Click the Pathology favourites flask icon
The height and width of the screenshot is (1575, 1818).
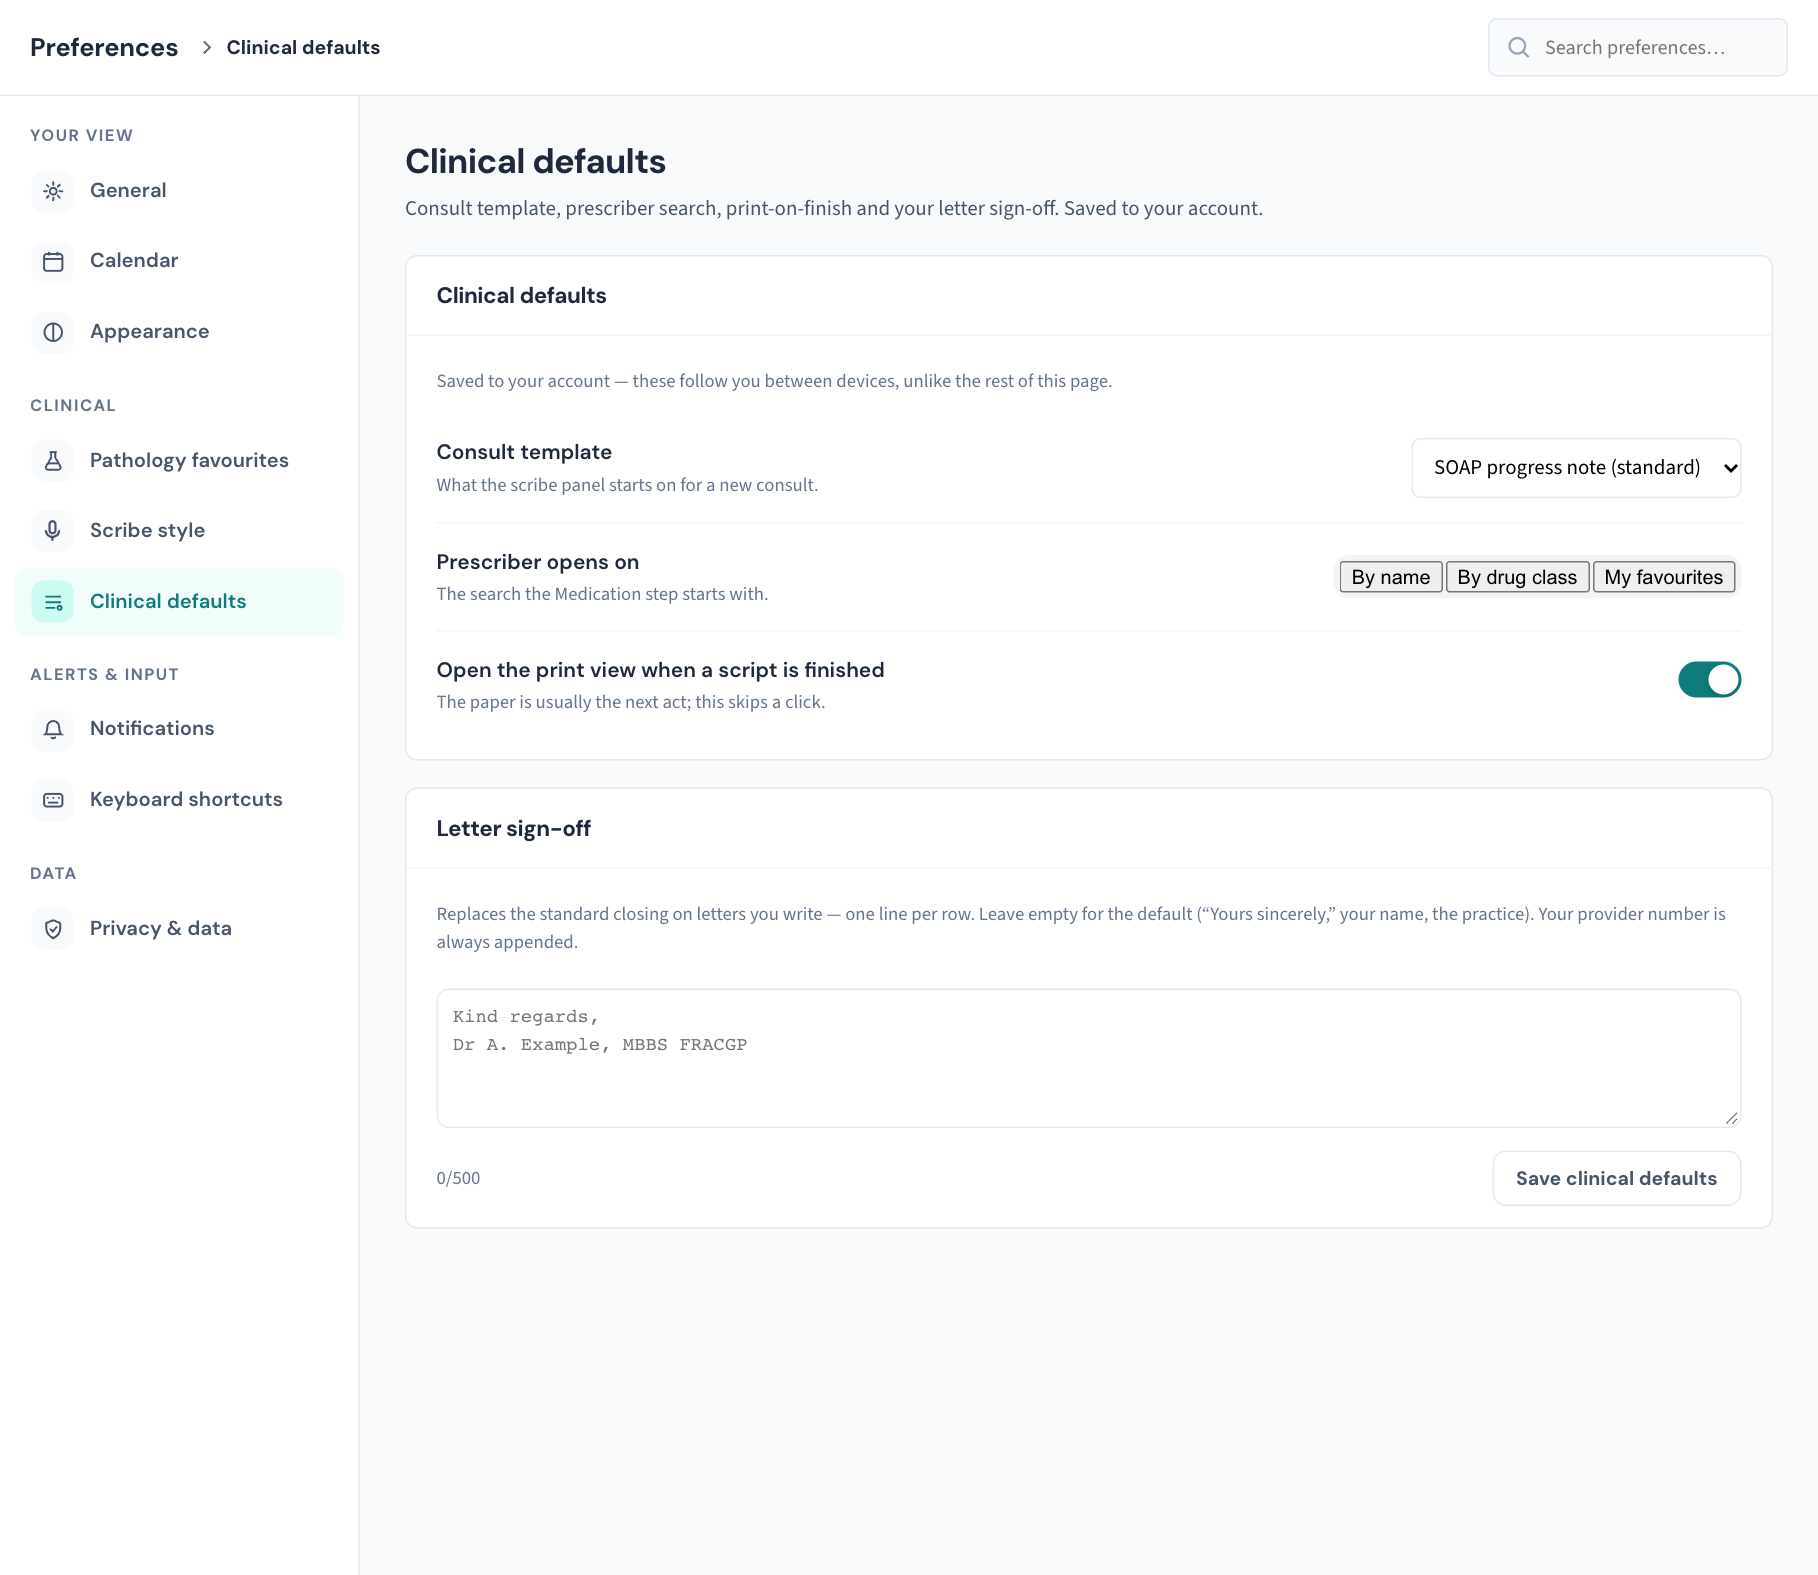pyautogui.click(x=53, y=461)
